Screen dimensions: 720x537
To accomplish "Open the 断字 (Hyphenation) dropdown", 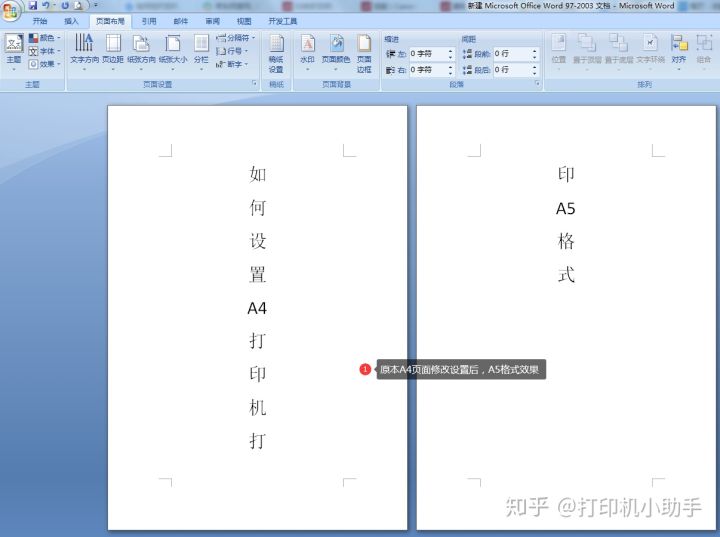I will click(232, 64).
